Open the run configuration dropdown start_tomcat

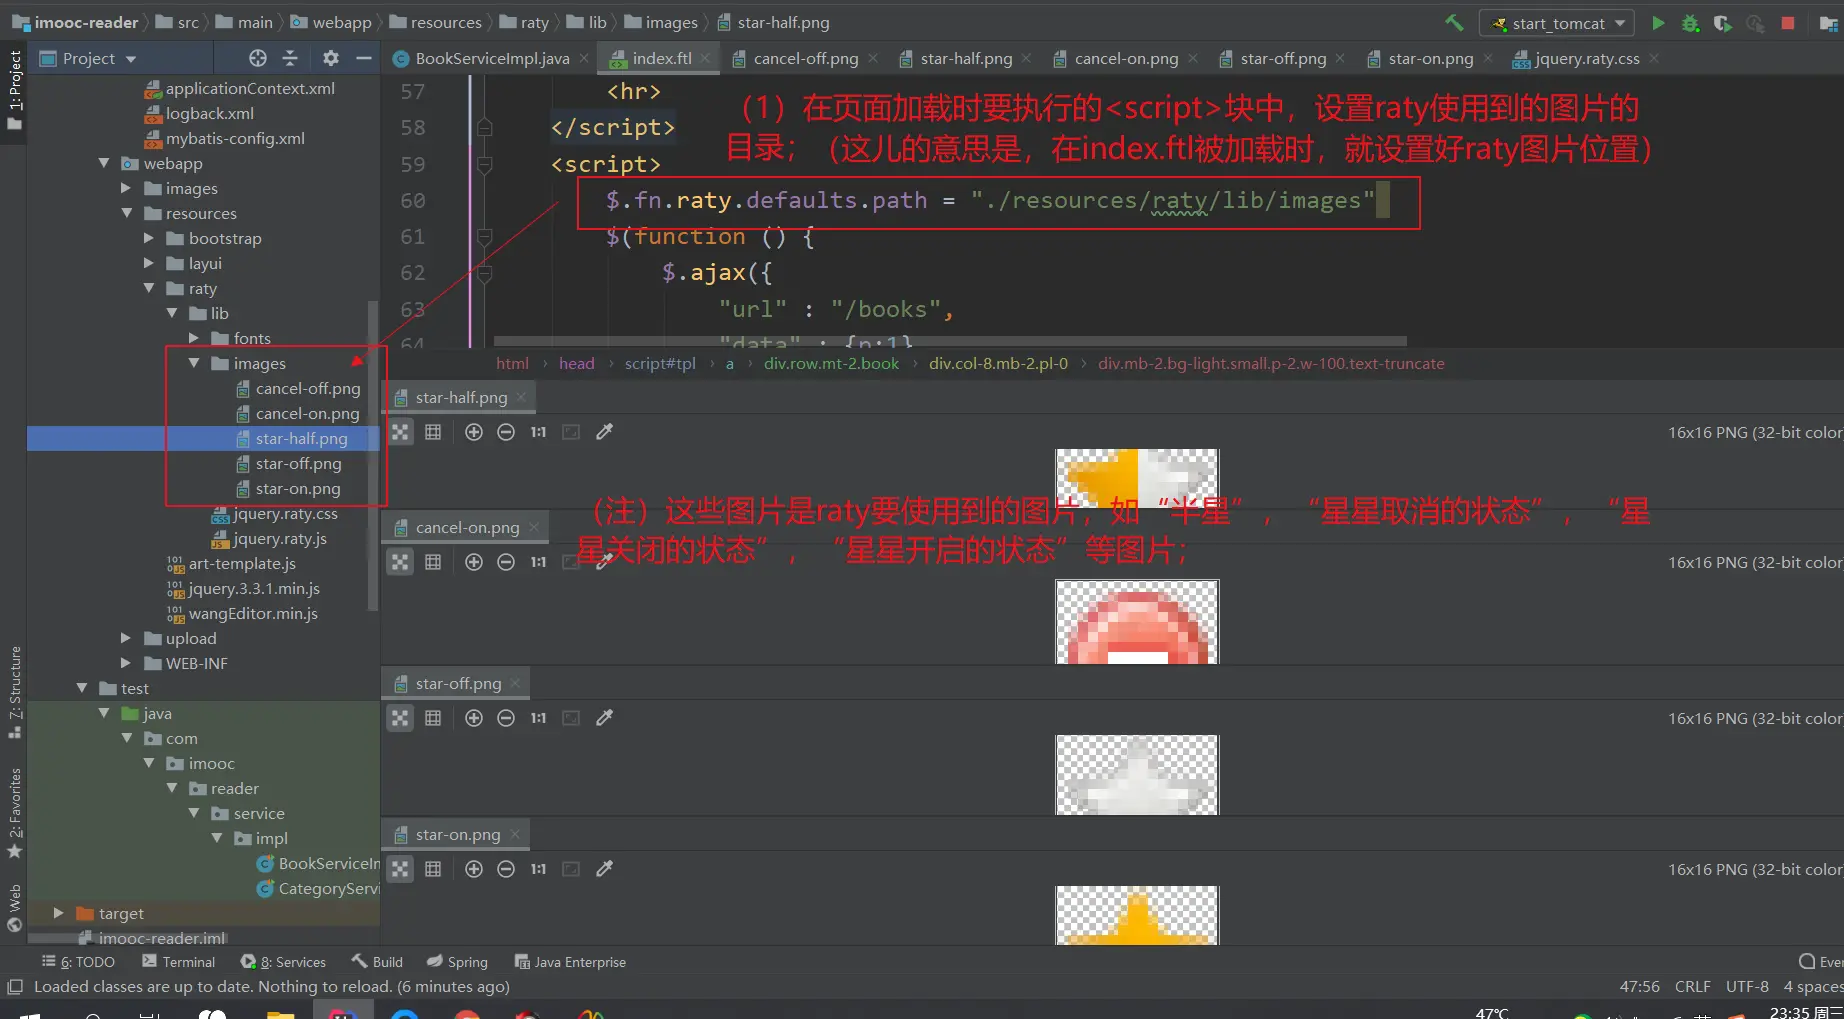[1558, 22]
